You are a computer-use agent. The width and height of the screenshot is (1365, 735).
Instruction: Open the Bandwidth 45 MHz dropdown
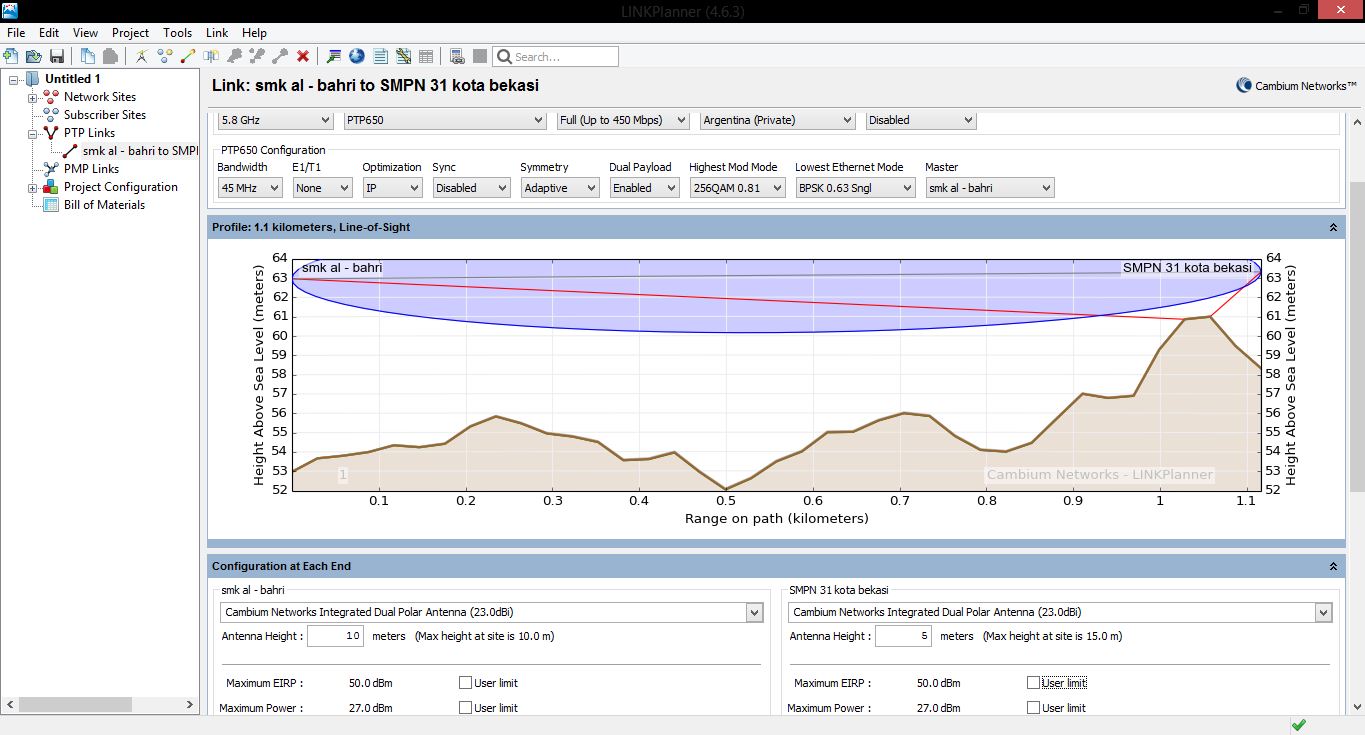249,188
